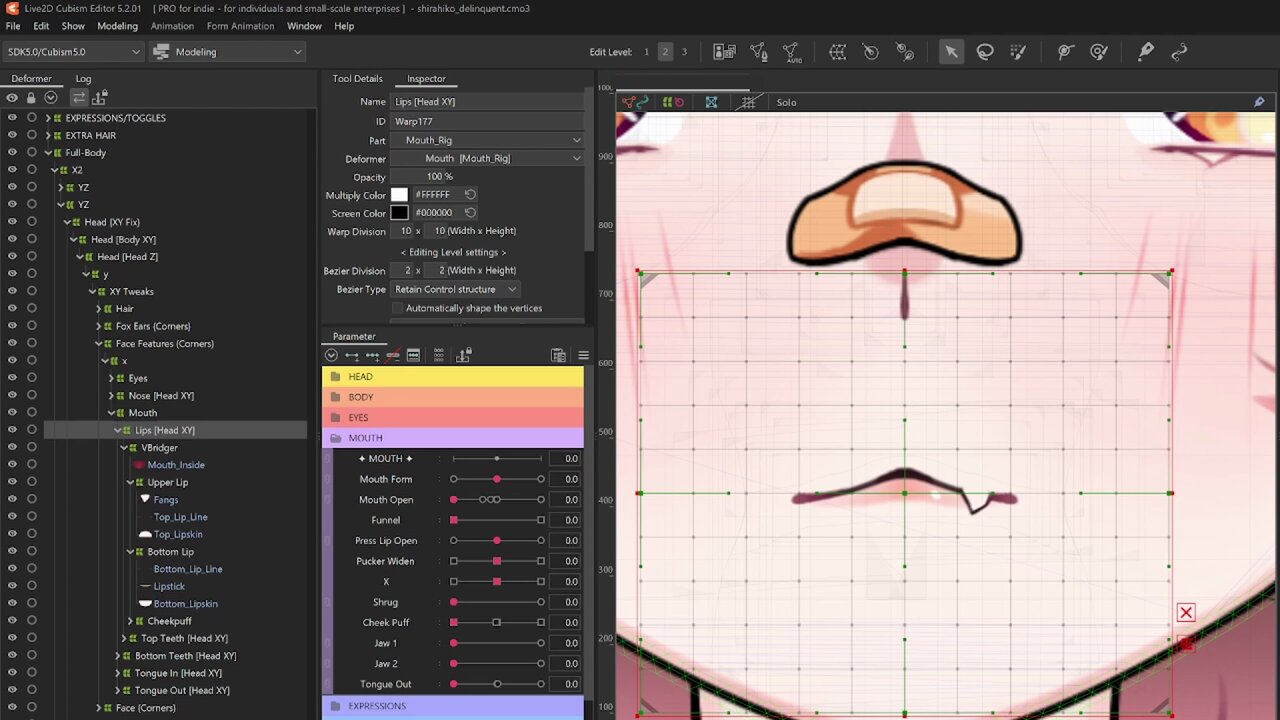Reset Multiply Color to default
1280x720 pixels.
point(470,194)
